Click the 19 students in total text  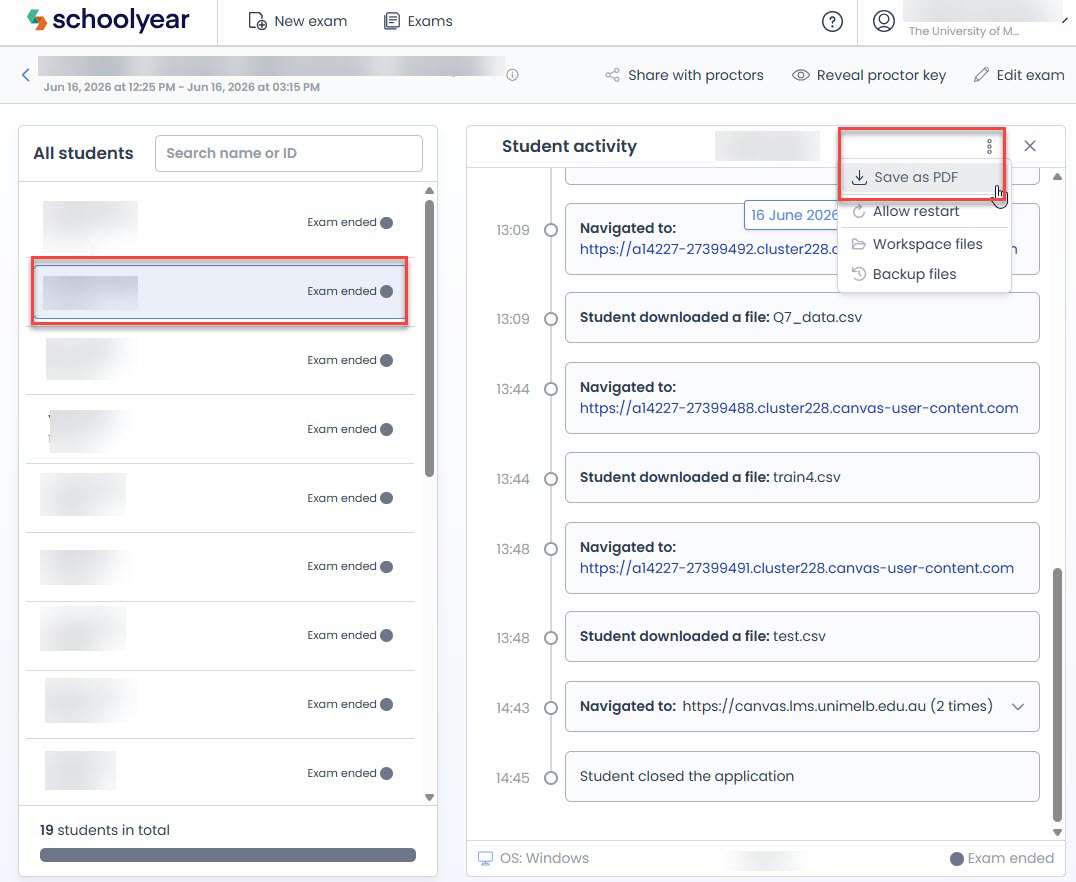point(105,830)
